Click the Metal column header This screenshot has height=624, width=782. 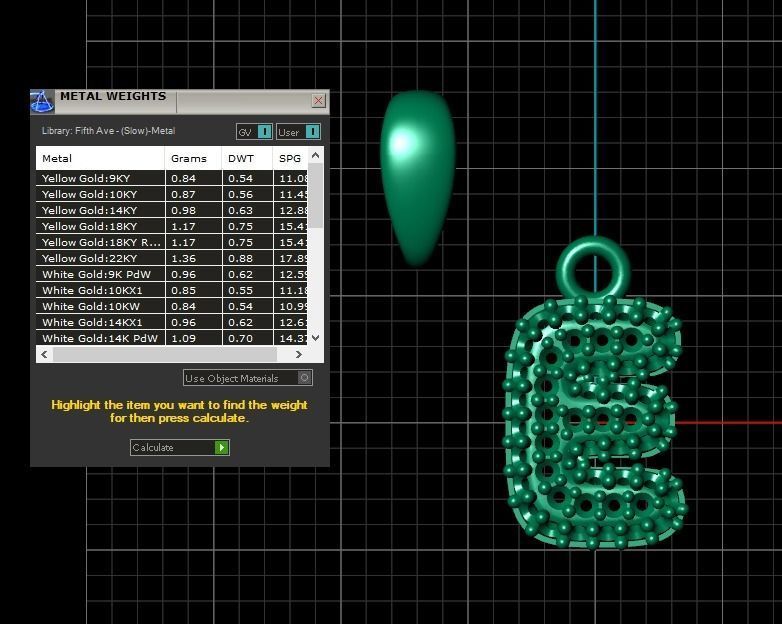(100, 158)
